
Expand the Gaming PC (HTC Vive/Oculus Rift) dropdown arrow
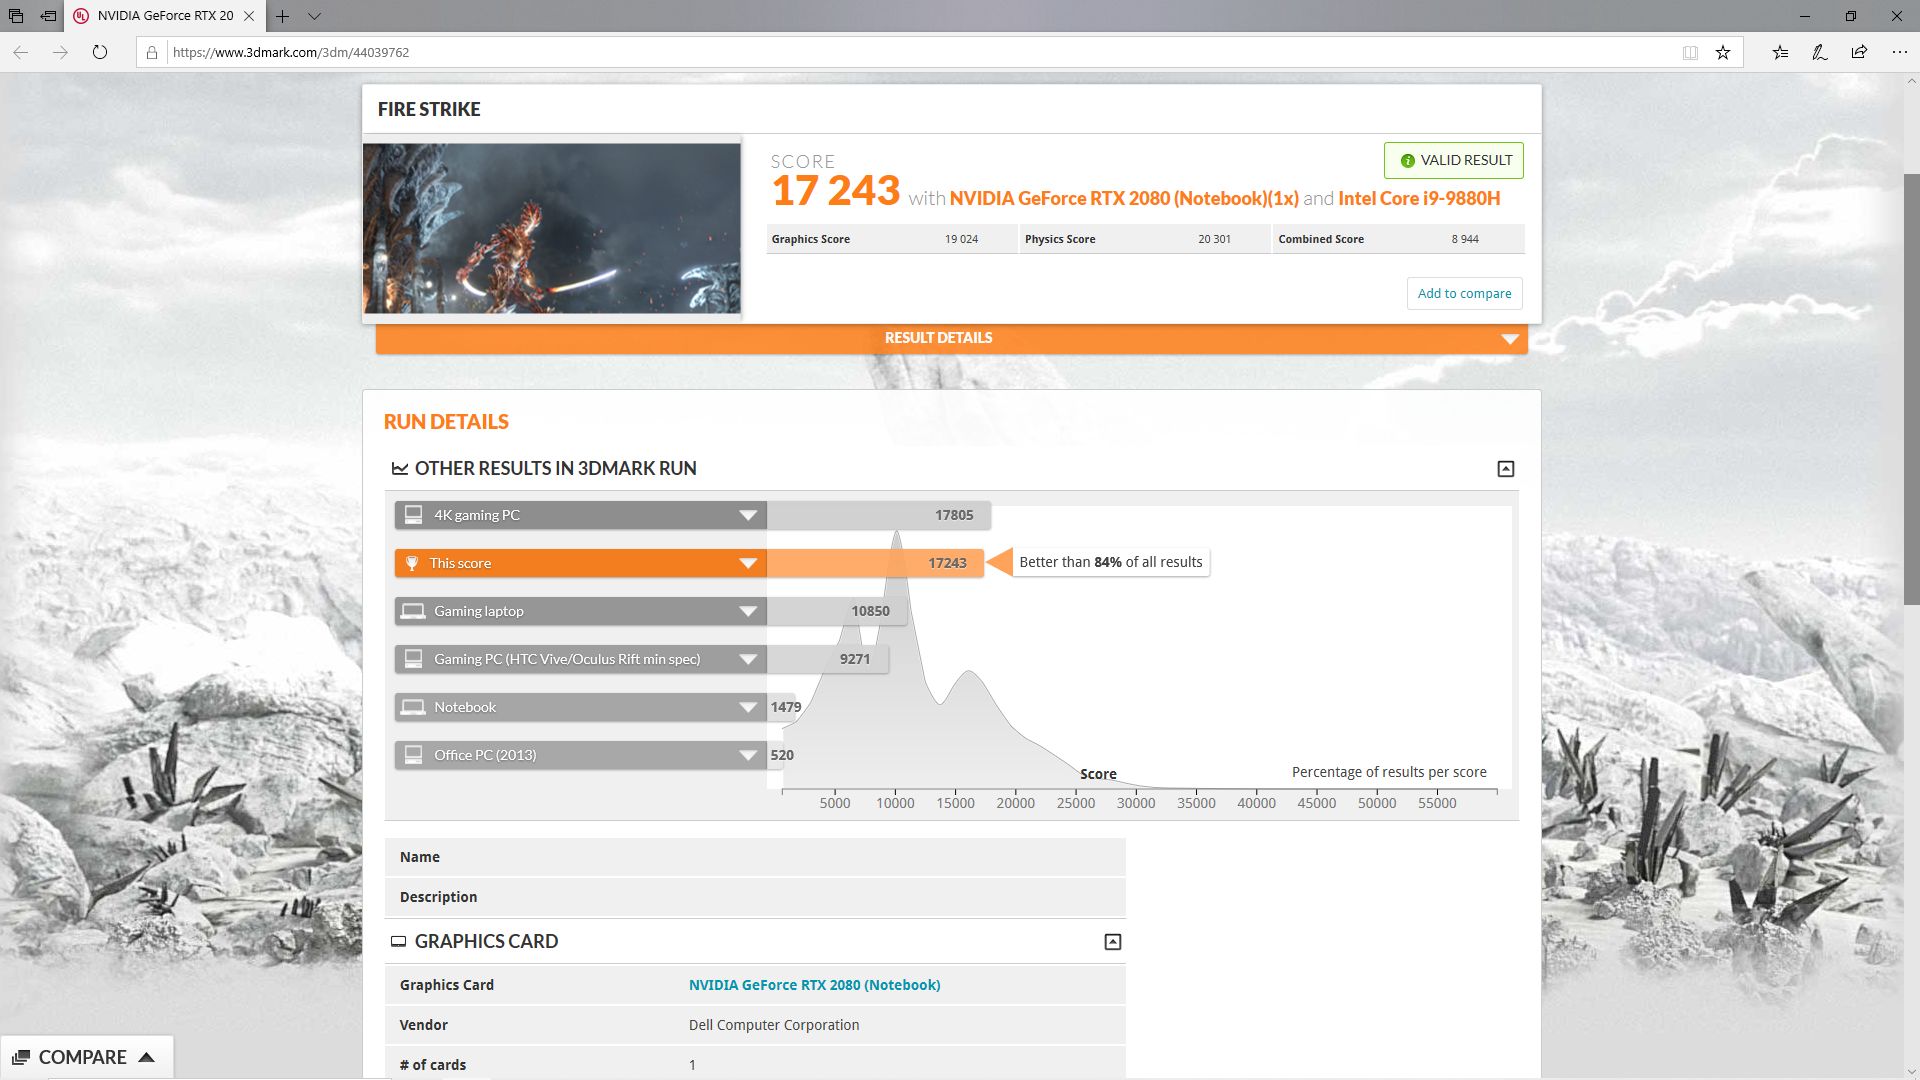(748, 659)
